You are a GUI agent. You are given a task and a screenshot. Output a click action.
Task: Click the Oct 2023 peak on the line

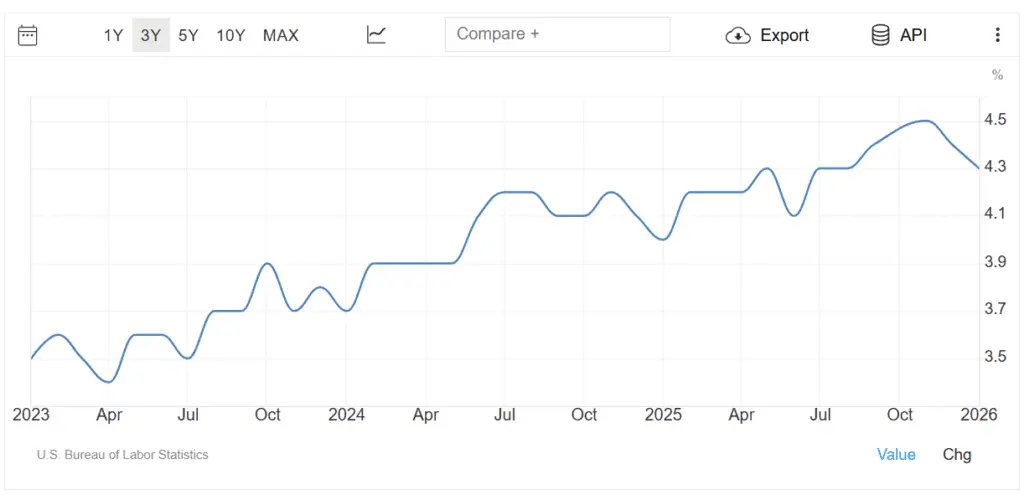[267, 263]
